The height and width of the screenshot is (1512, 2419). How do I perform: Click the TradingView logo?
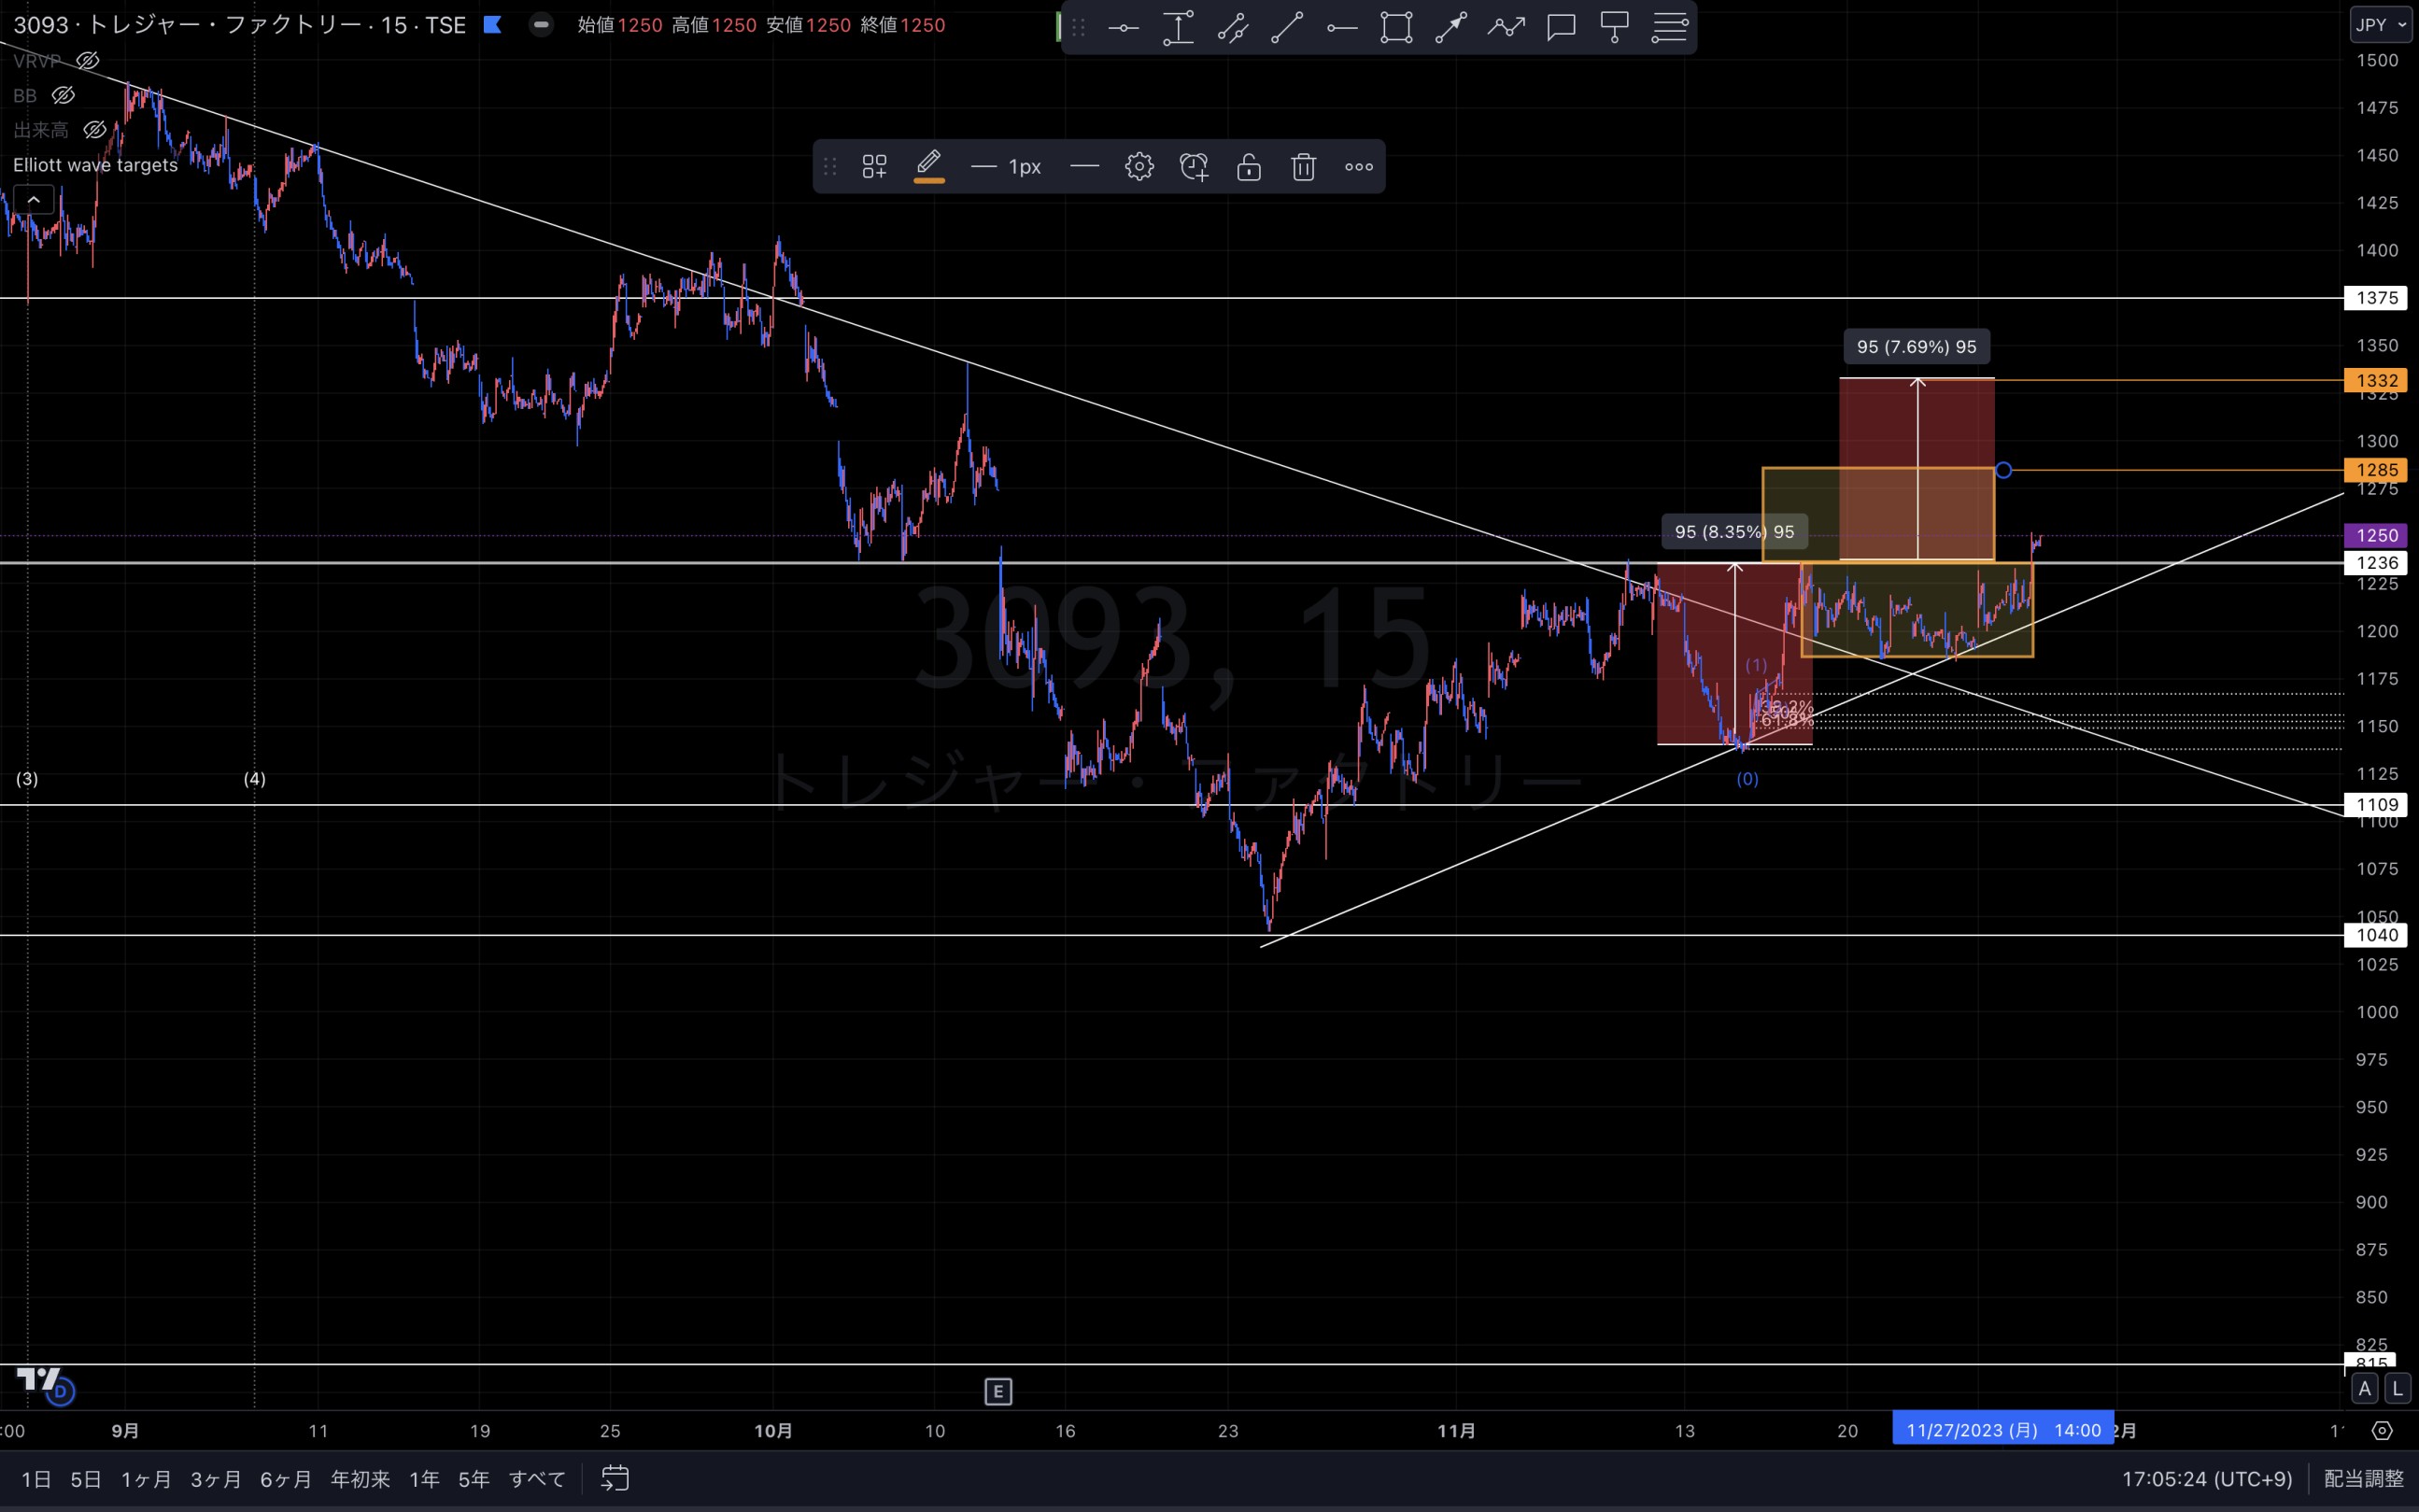click(38, 1379)
